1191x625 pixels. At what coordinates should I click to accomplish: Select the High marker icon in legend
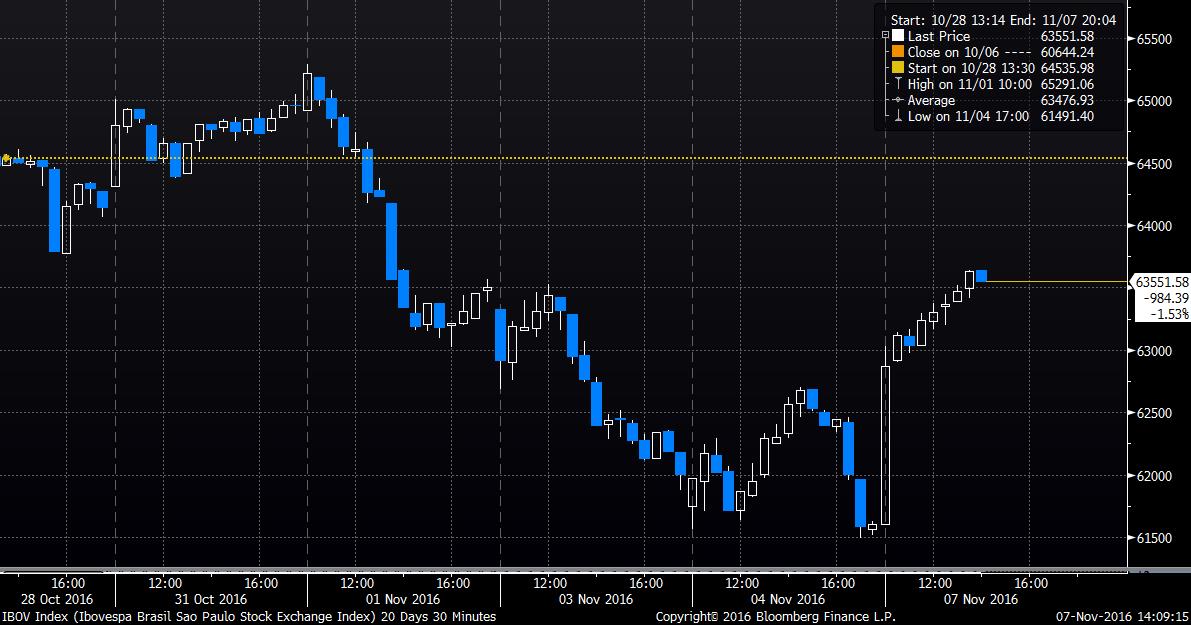[898, 85]
